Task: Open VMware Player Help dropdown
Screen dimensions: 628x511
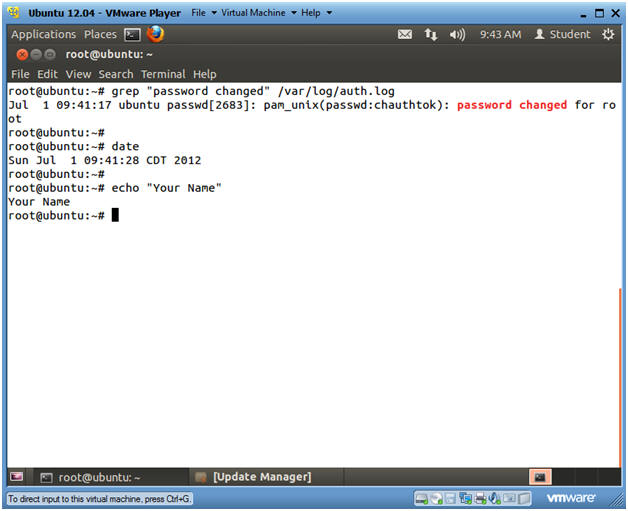Action: (x=317, y=13)
